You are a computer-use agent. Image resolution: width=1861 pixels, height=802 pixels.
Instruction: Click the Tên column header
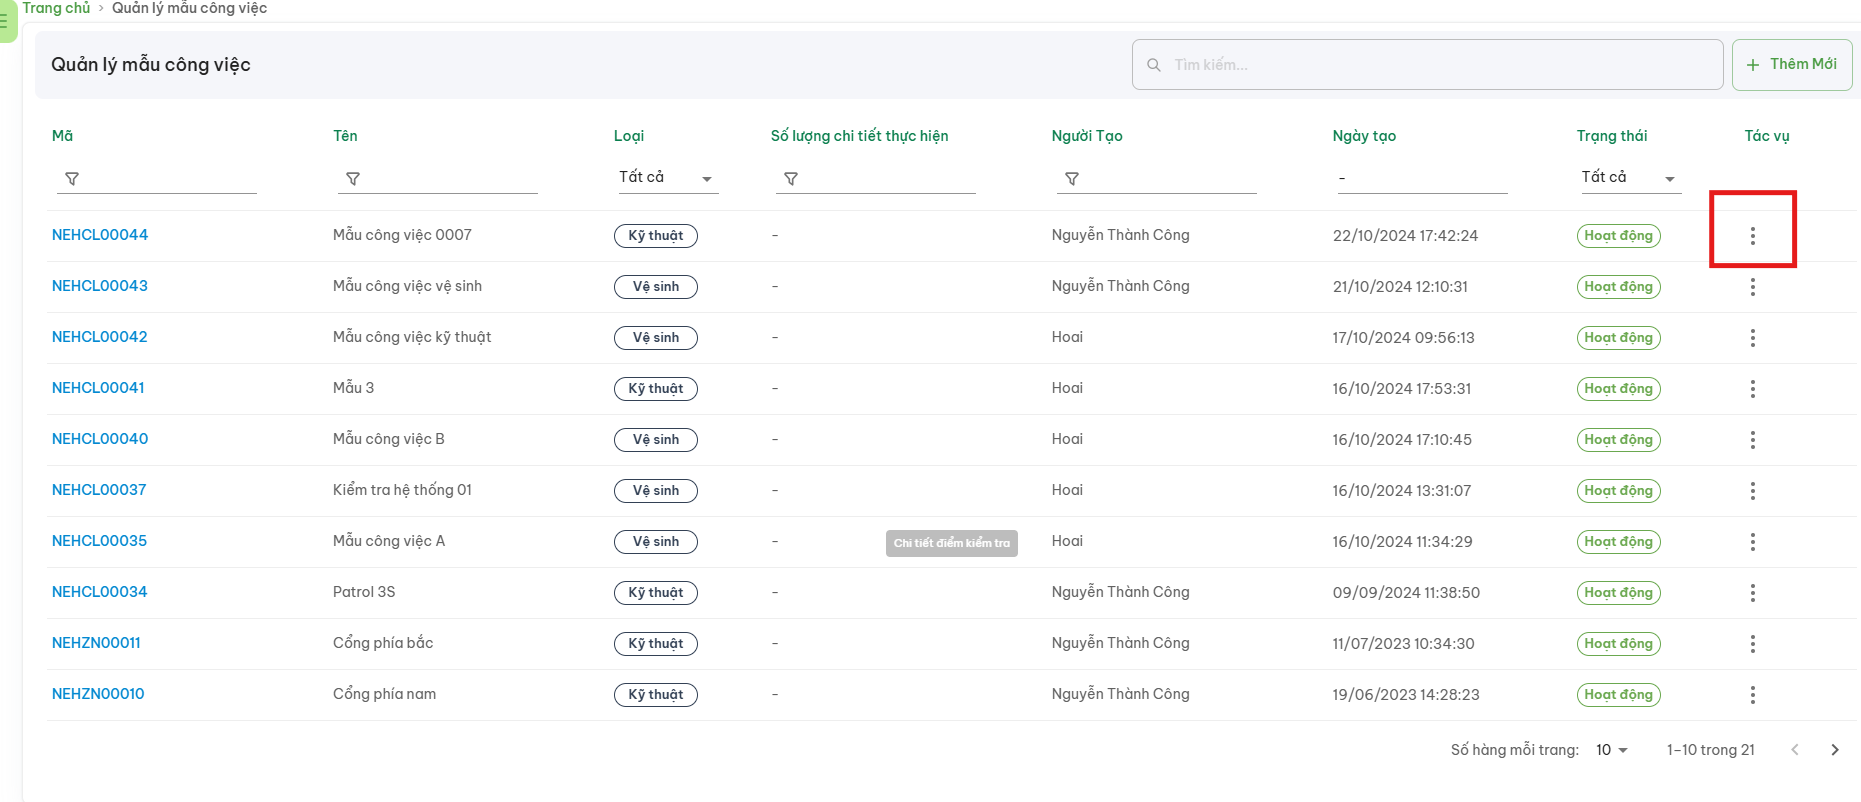pyautogui.click(x=345, y=136)
